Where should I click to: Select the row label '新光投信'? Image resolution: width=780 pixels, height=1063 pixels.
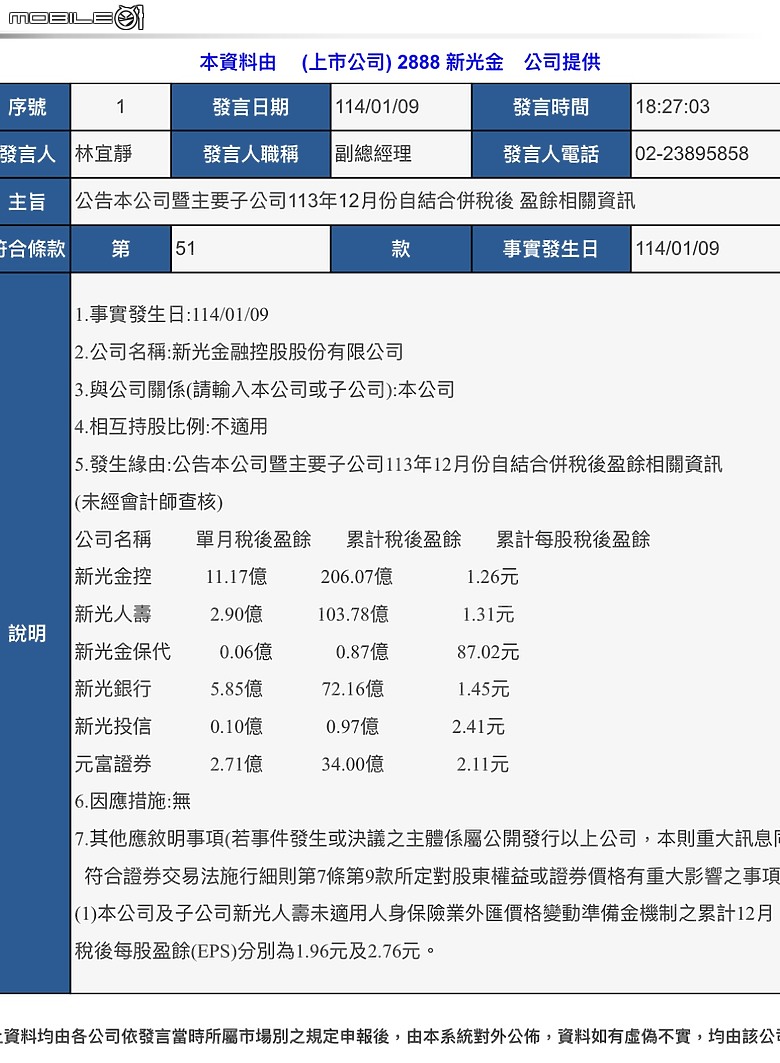pyautogui.click(x=113, y=727)
